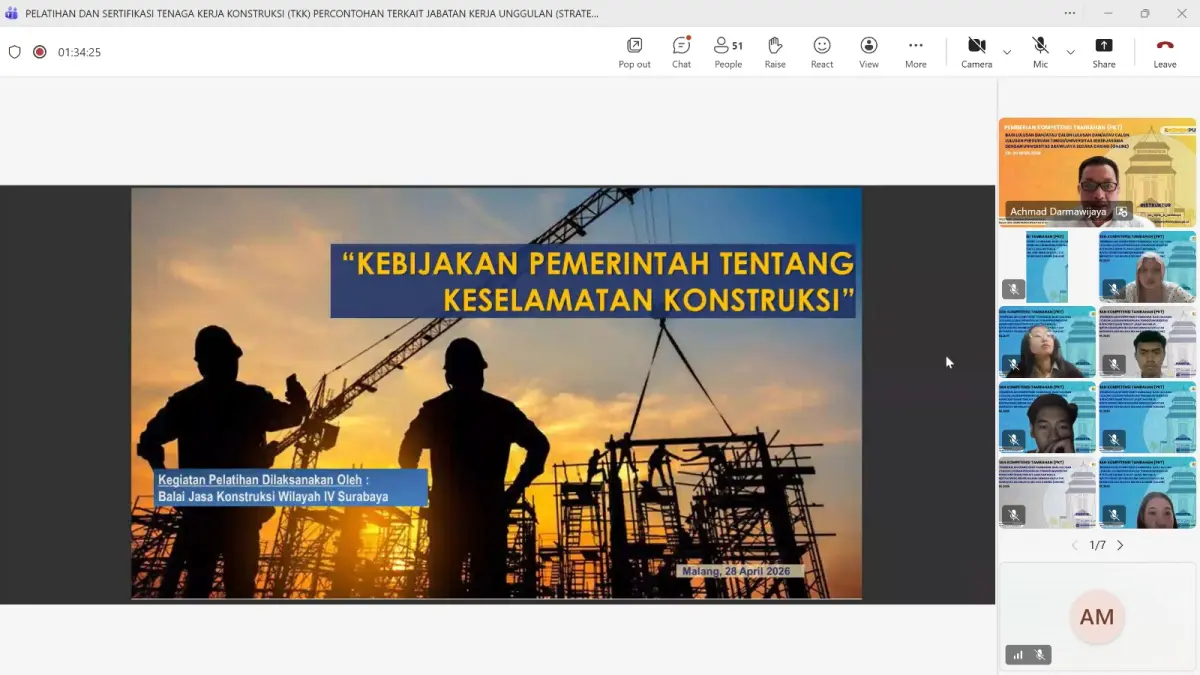Click the 1/7 page indicator
The image size is (1200, 675).
[1097, 545]
